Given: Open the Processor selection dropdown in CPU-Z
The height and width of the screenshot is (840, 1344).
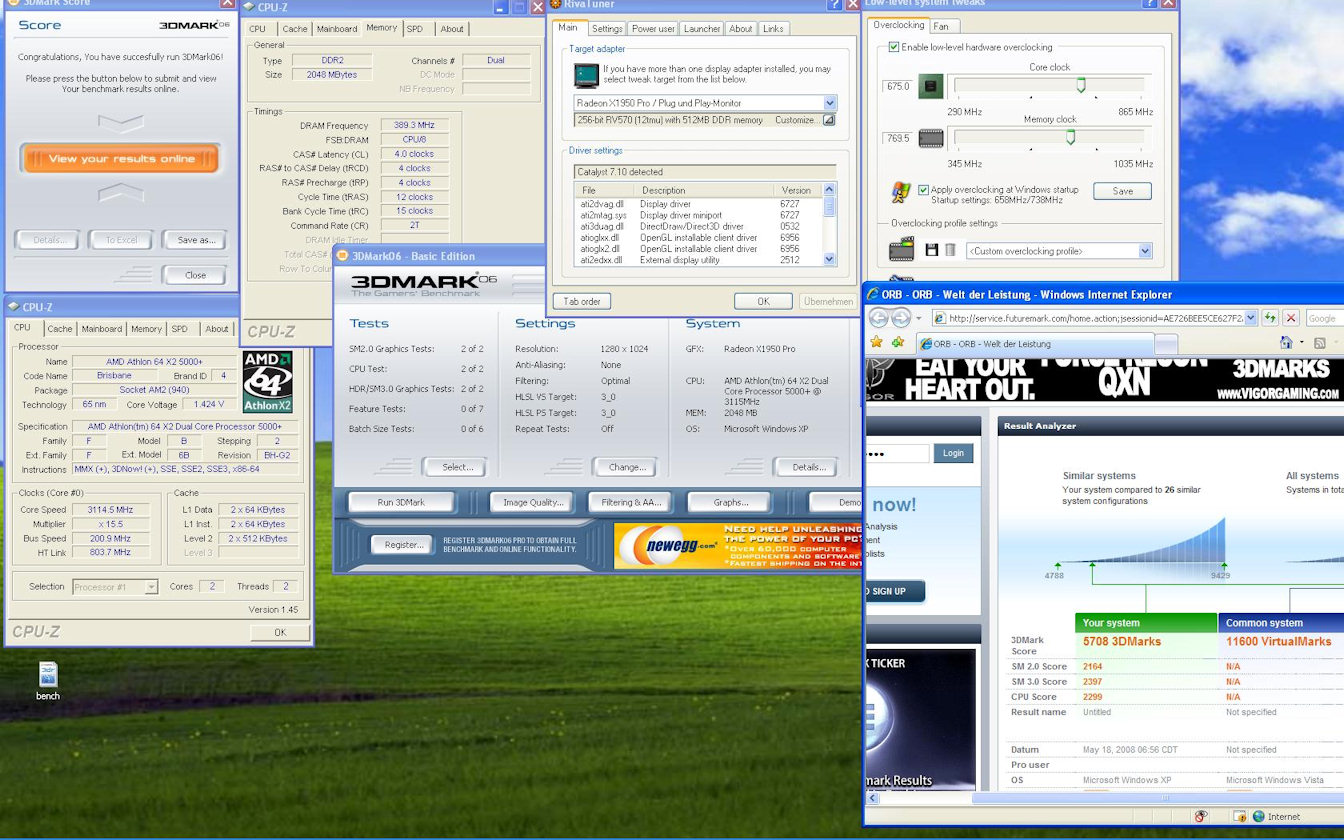Looking at the screenshot, I should (151, 587).
